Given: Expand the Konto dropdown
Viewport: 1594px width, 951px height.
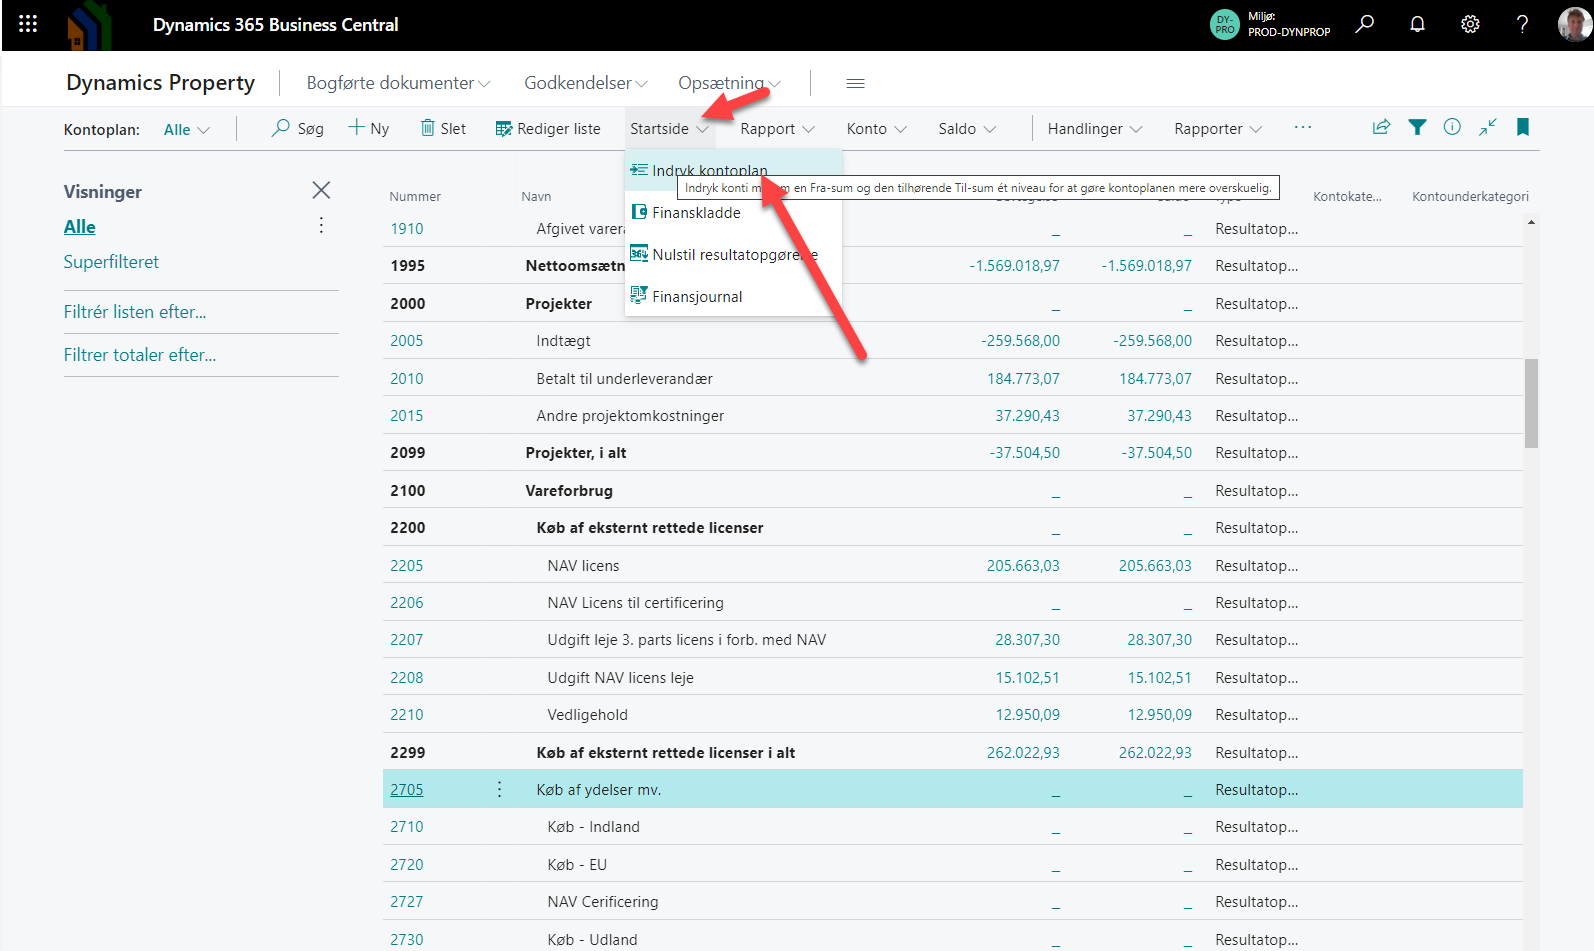Looking at the screenshot, I should tap(876, 128).
